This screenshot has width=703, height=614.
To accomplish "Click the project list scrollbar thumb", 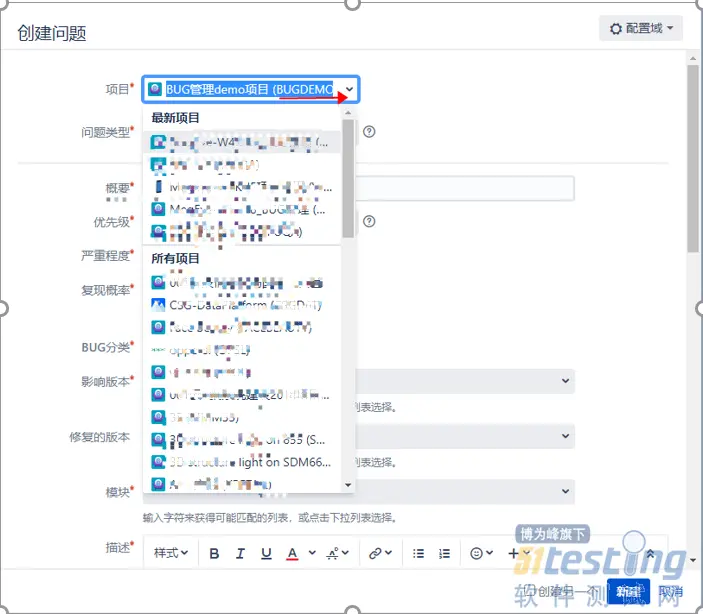I will click(x=348, y=178).
